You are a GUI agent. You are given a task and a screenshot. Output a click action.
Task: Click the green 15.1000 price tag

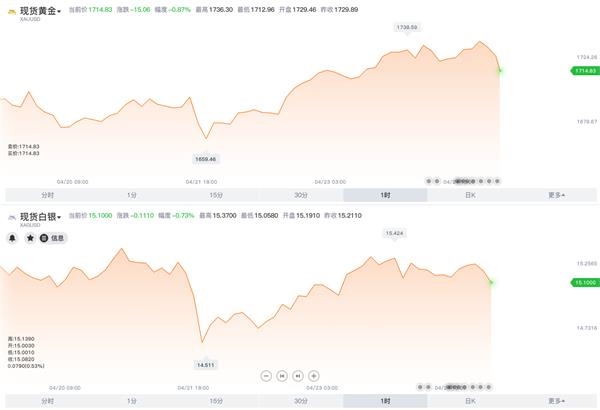pos(585,283)
